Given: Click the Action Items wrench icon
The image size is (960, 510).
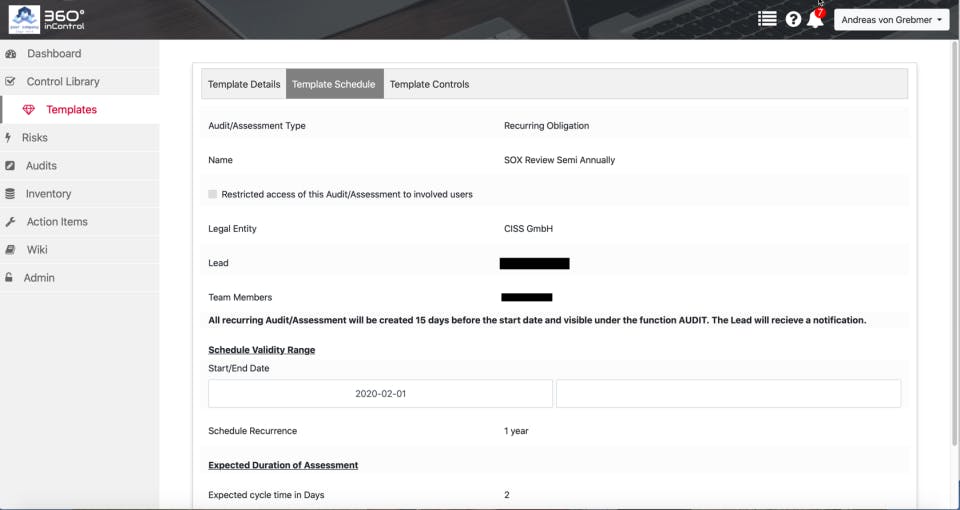Looking at the screenshot, I should (x=10, y=222).
